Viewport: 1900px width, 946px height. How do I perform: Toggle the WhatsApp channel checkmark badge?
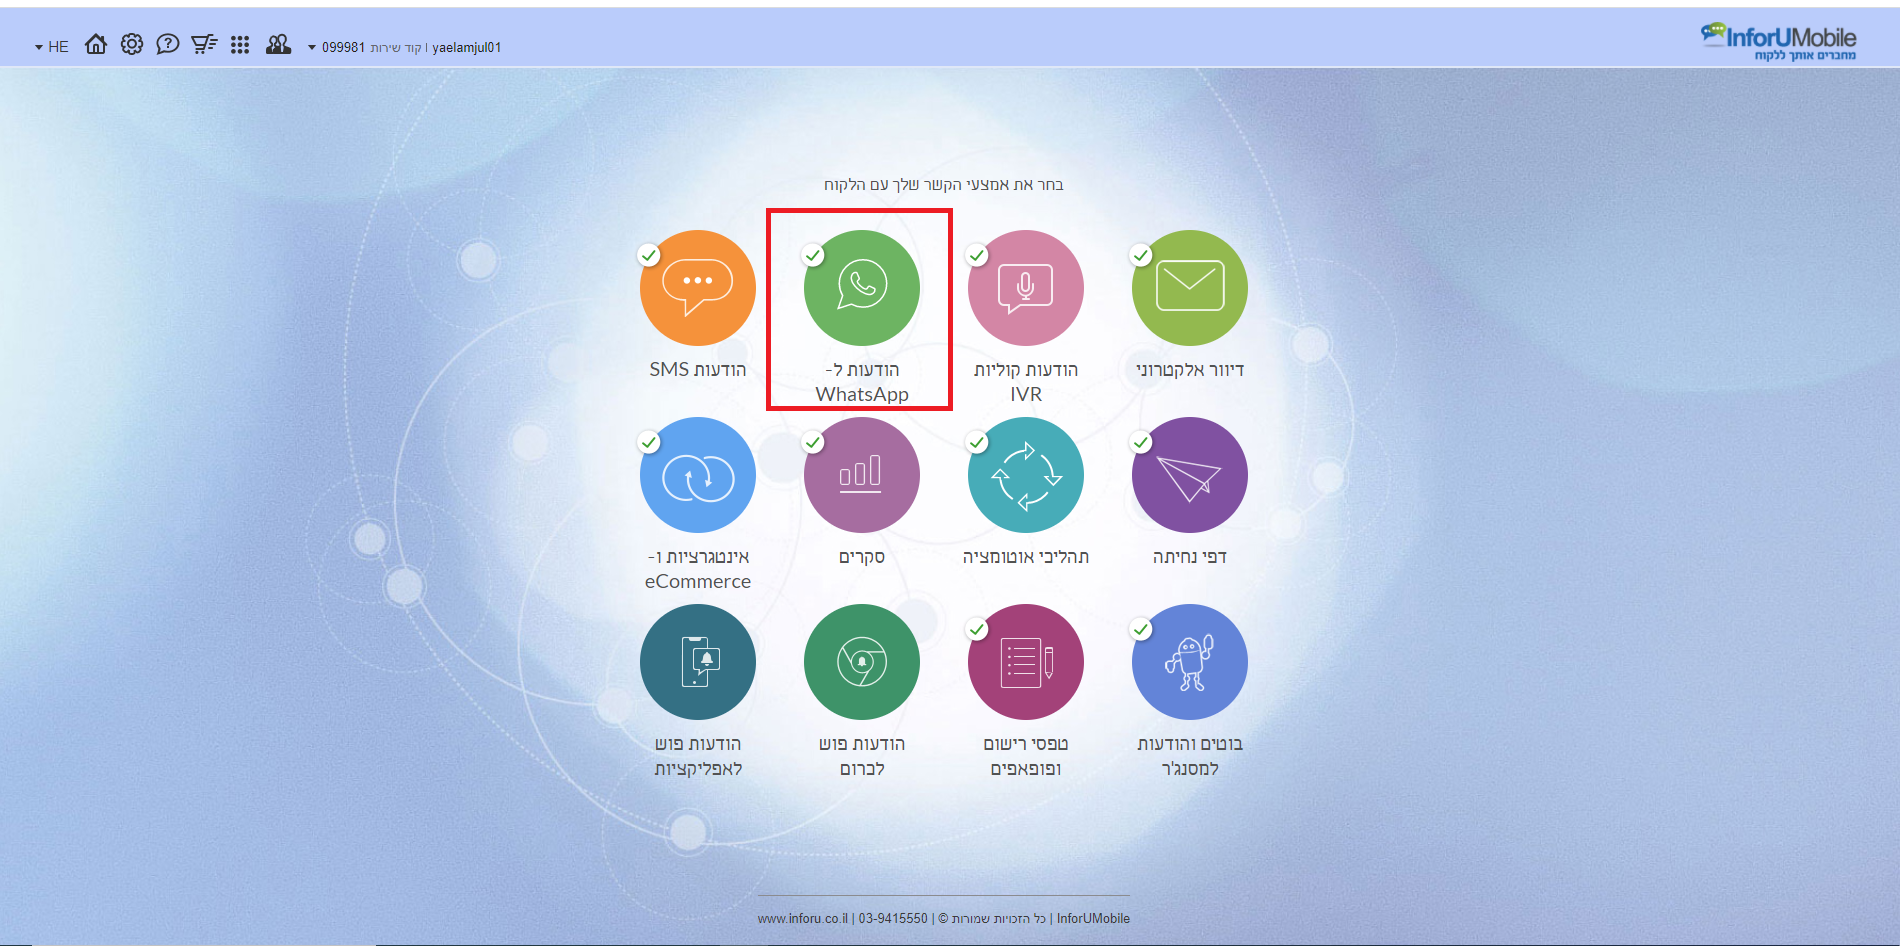[813, 255]
